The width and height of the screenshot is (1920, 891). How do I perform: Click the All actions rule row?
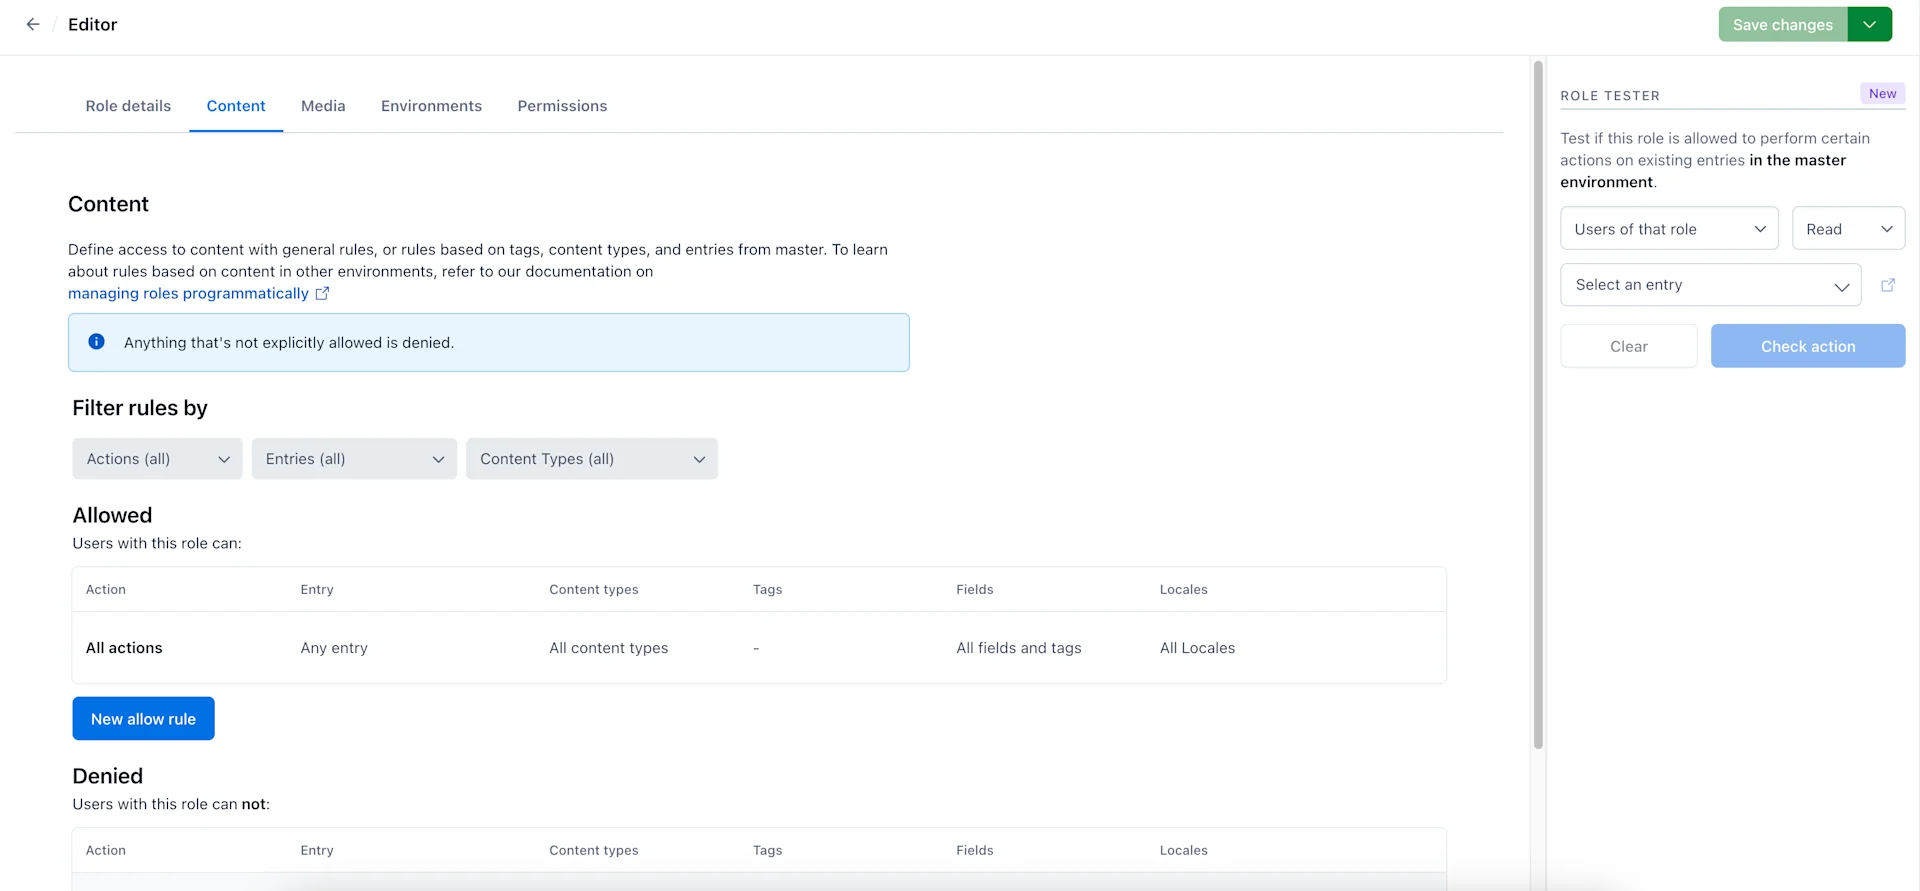pyautogui.click(x=759, y=648)
